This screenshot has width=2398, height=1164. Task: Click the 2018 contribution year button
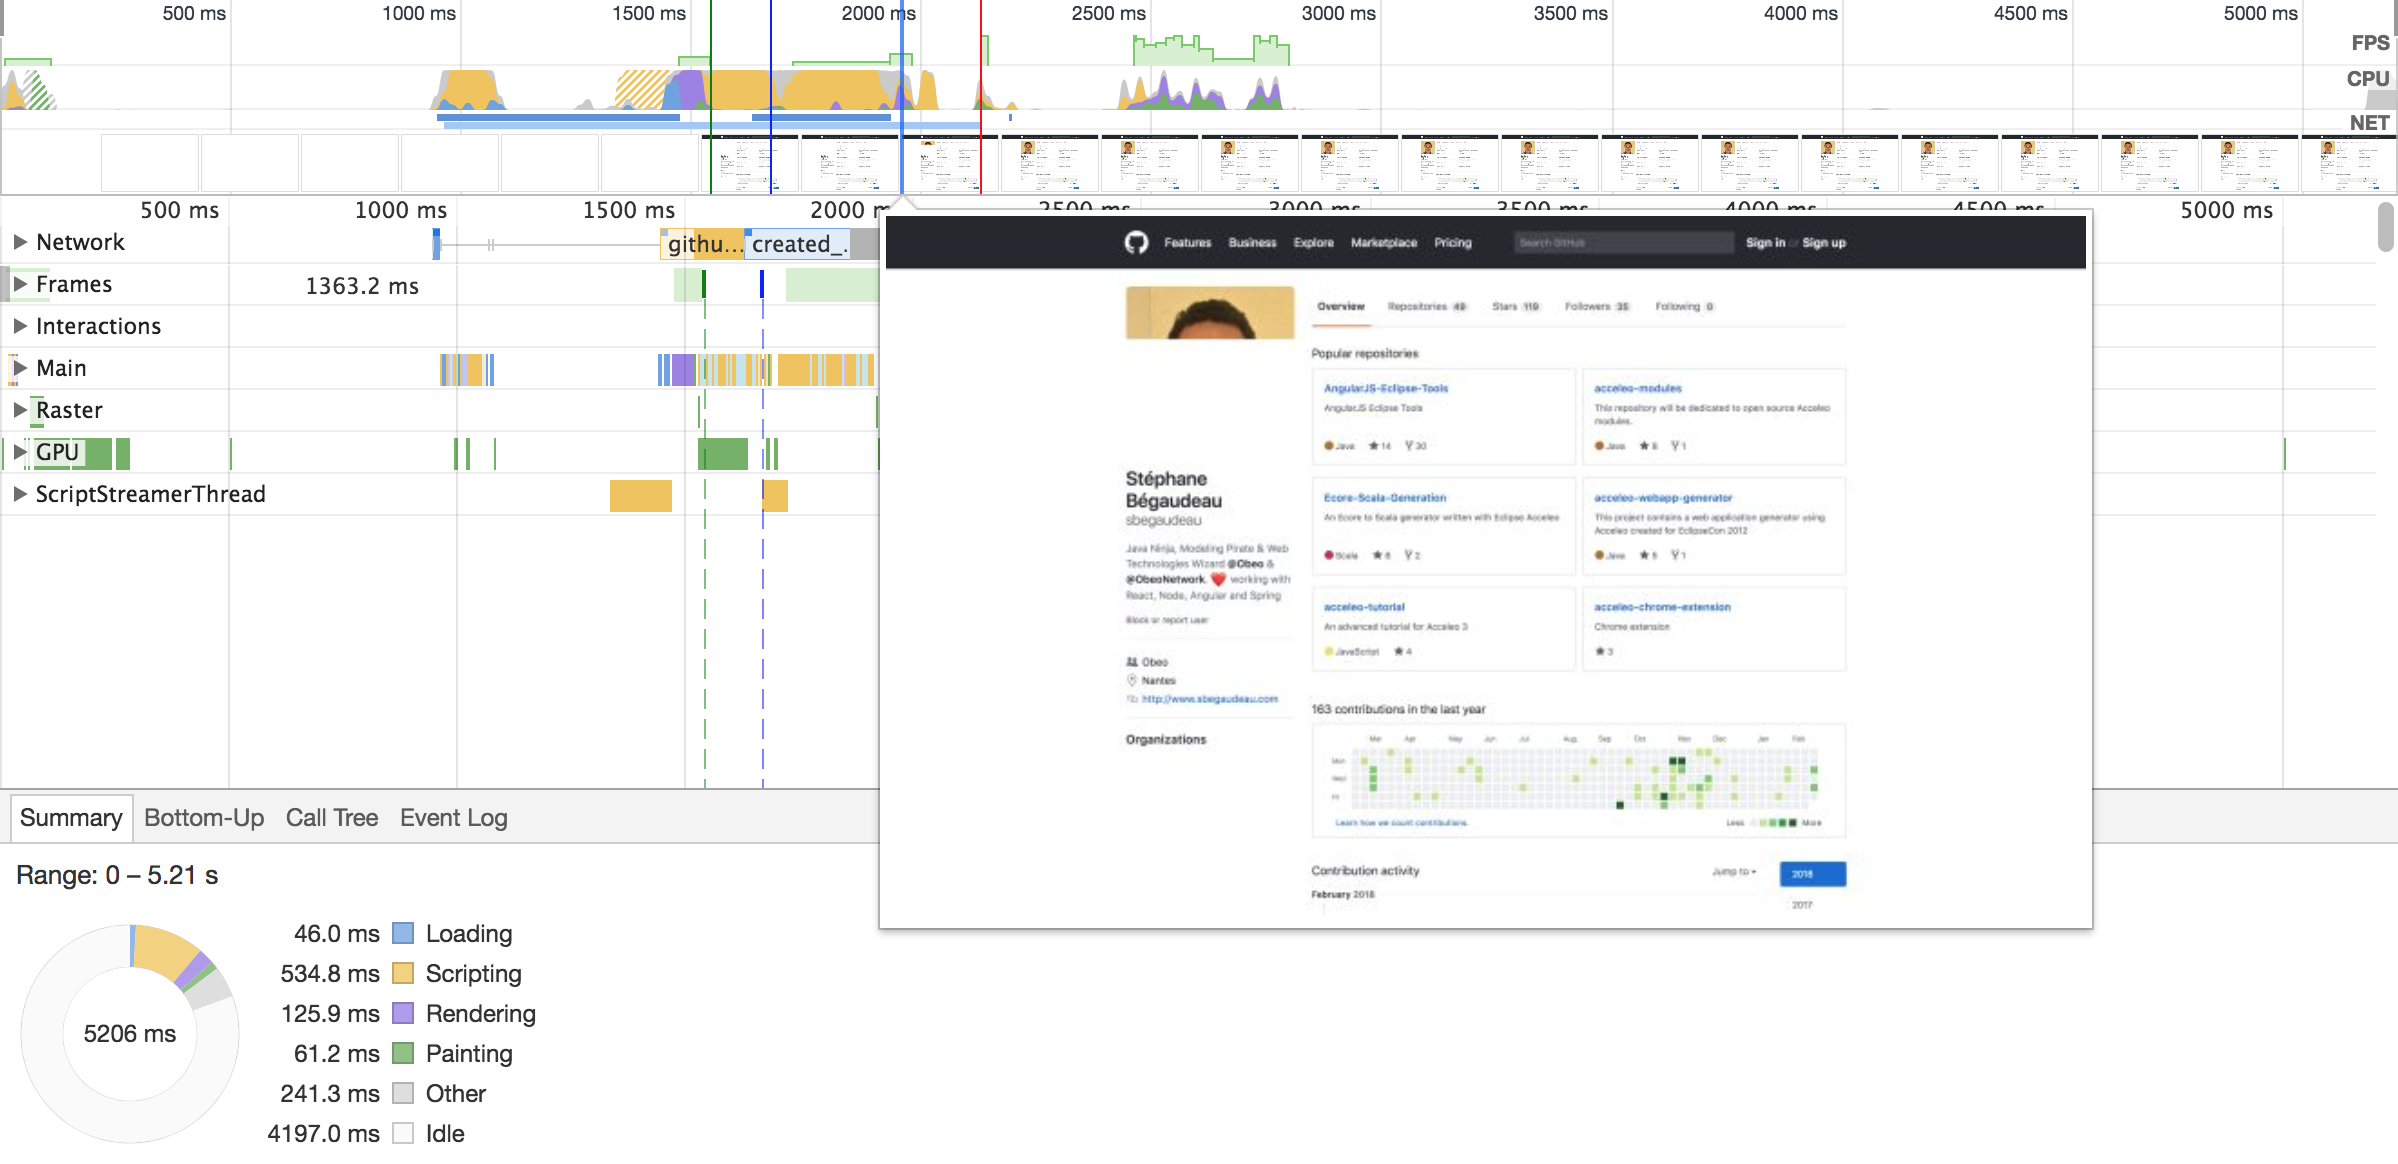pyautogui.click(x=1812, y=874)
